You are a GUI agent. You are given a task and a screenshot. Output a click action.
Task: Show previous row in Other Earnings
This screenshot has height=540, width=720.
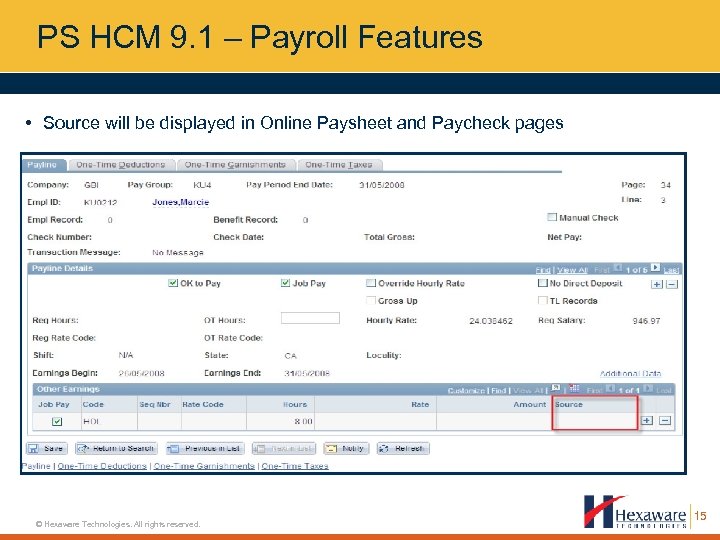tap(610, 389)
